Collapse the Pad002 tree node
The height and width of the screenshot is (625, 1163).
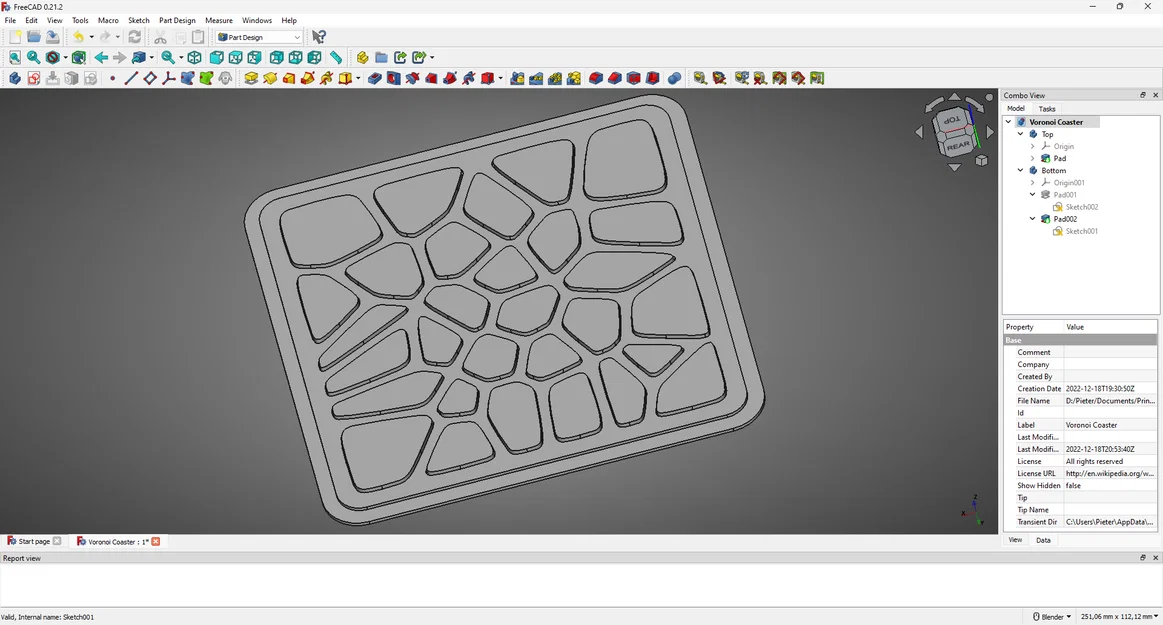[1032, 219]
